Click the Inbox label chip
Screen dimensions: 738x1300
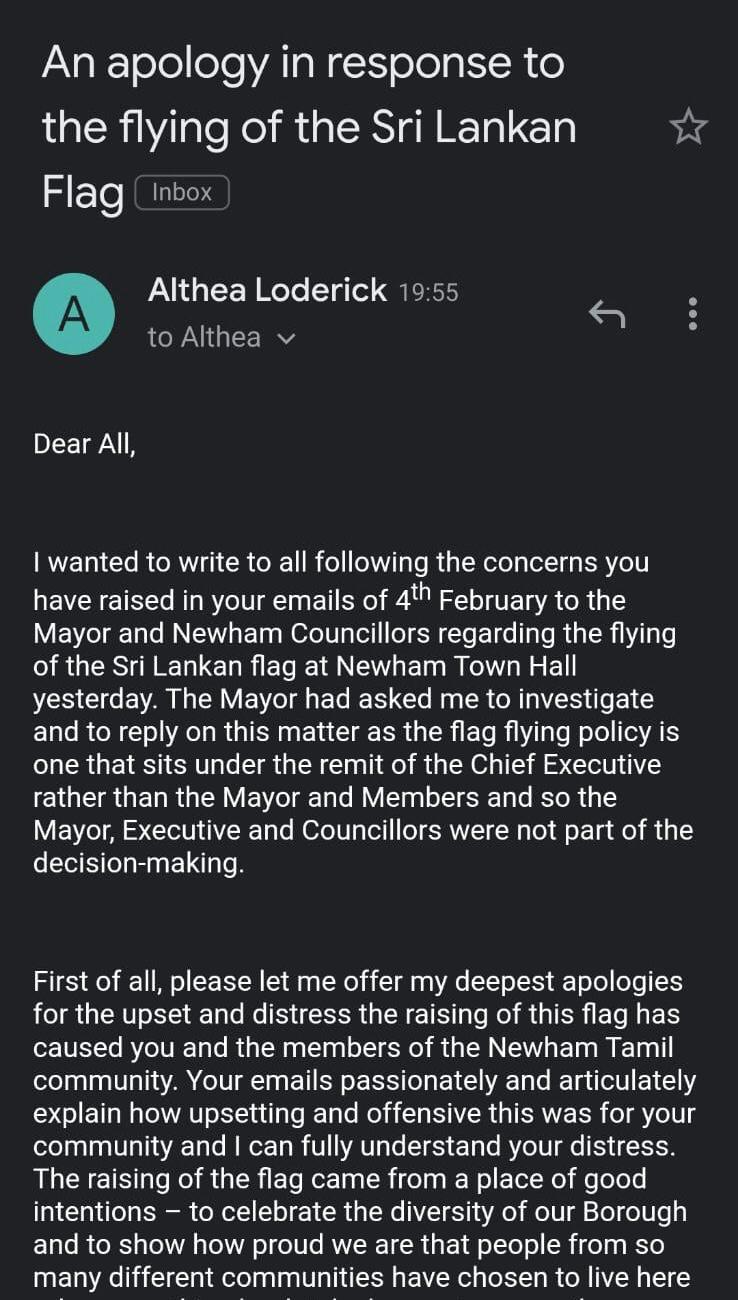[182, 192]
